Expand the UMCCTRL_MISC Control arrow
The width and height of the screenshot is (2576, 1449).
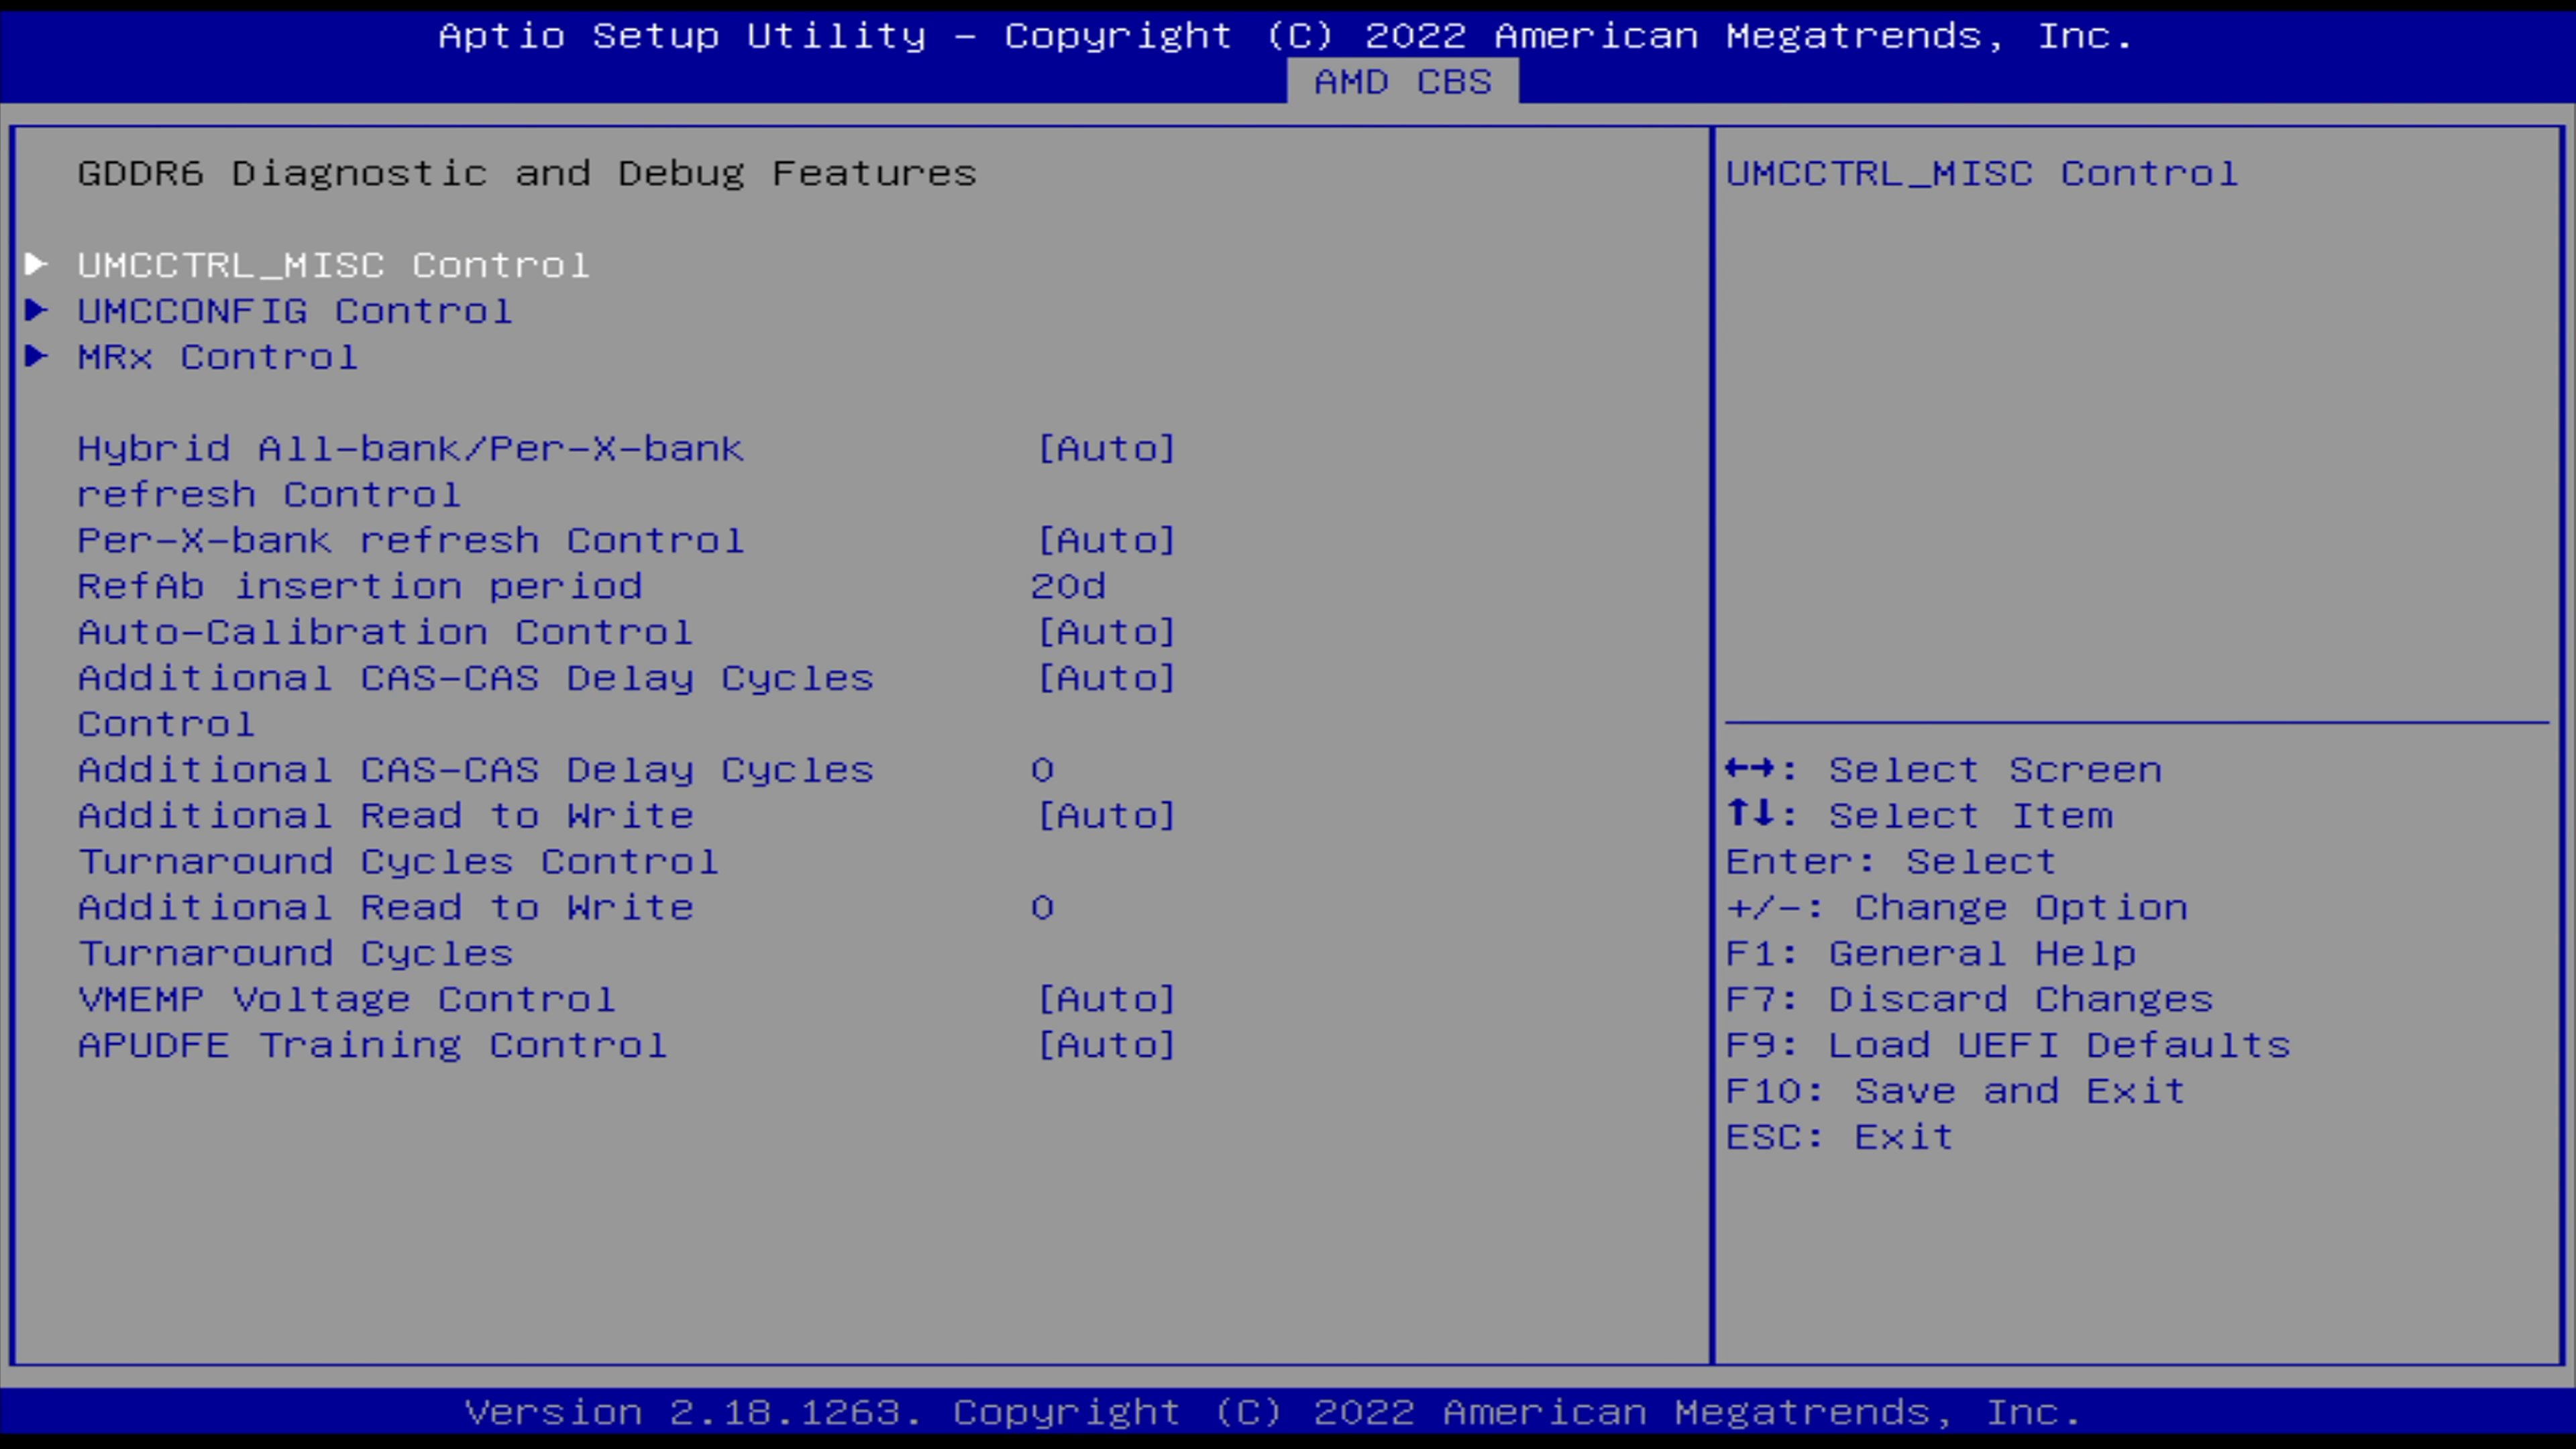(x=36, y=264)
